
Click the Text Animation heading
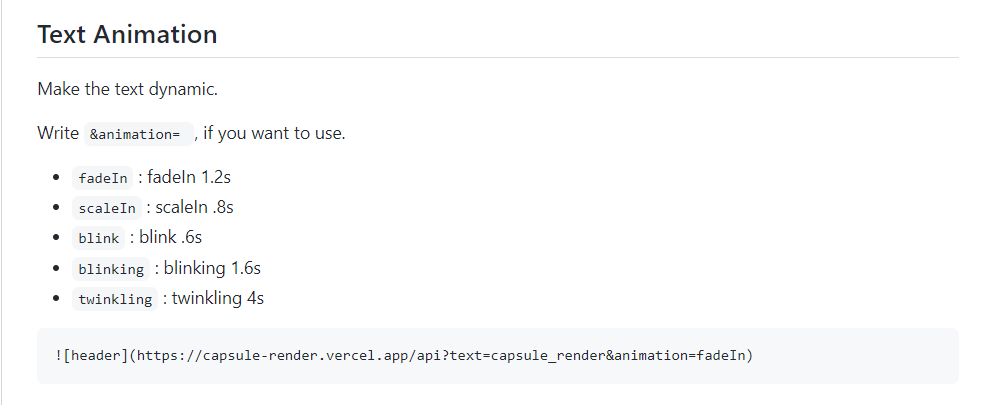click(127, 34)
